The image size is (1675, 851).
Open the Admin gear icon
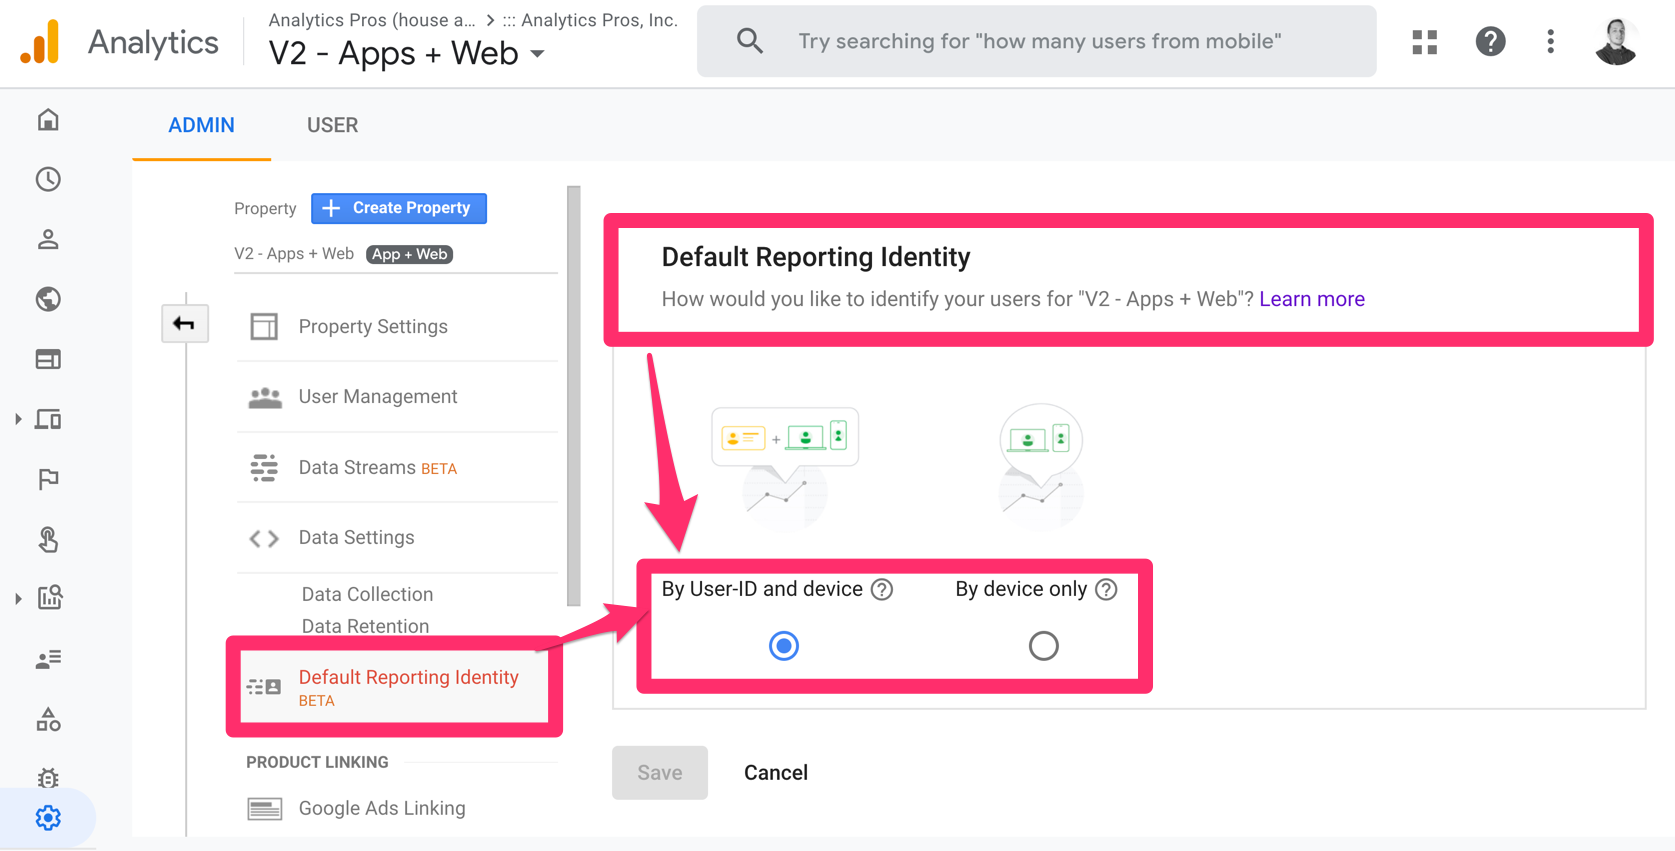coord(48,818)
